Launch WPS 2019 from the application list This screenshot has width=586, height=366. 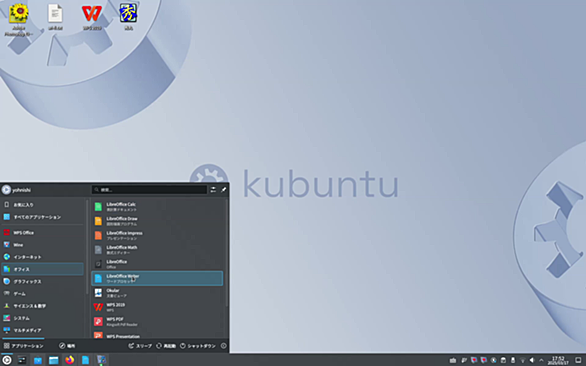(x=157, y=307)
